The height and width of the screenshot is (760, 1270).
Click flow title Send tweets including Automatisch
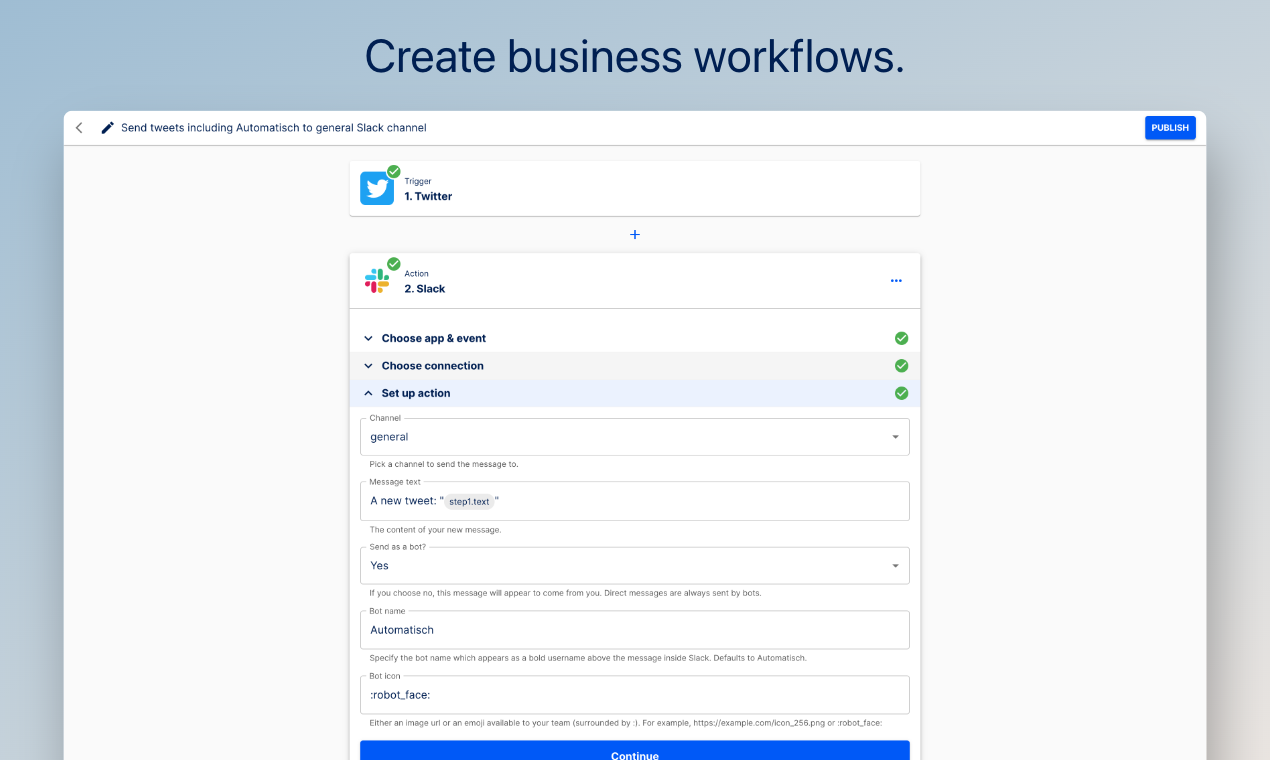[x=274, y=128]
